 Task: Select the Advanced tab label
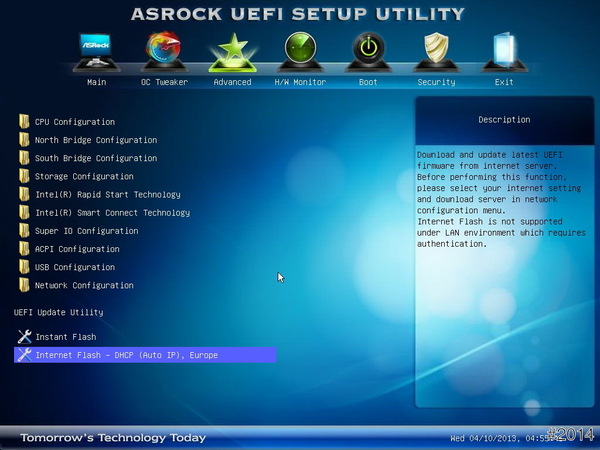pos(233,82)
